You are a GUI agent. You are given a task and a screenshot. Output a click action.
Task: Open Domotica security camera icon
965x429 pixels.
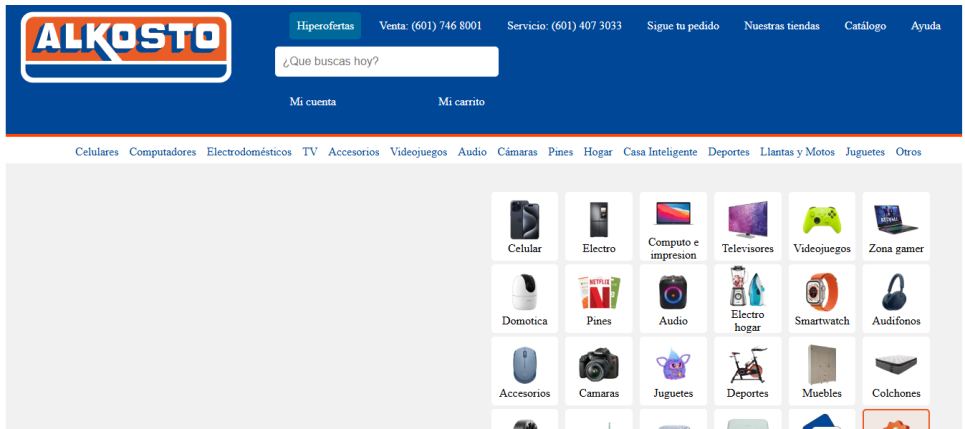pos(524,292)
